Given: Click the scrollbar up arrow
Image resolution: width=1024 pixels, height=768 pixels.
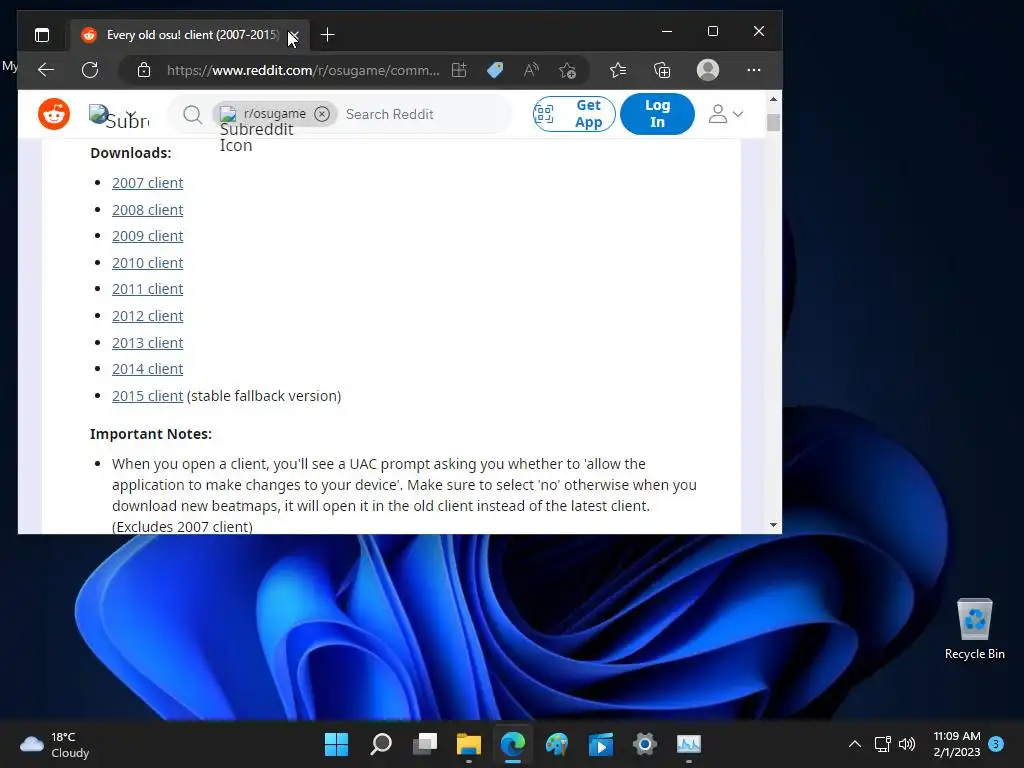Looking at the screenshot, I should click(773, 99).
